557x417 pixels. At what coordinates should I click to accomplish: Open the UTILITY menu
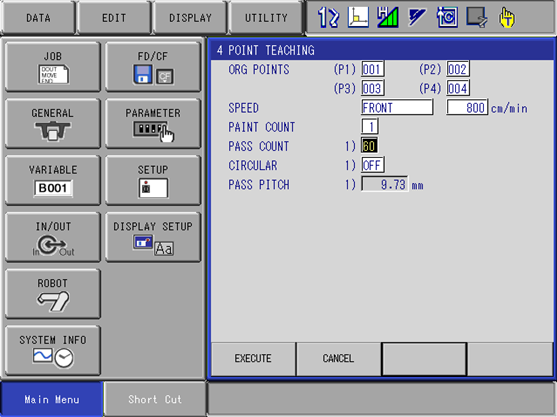point(266,18)
